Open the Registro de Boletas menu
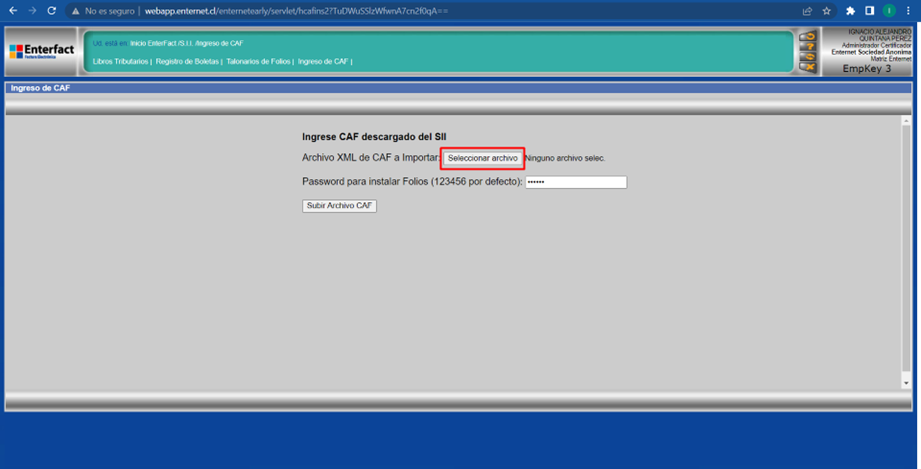The height and width of the screenshot is (469, 921). point(188,62)
